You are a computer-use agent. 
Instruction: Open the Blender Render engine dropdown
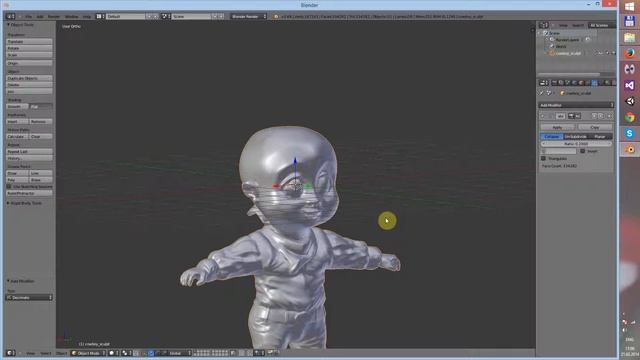coord(248,16)
